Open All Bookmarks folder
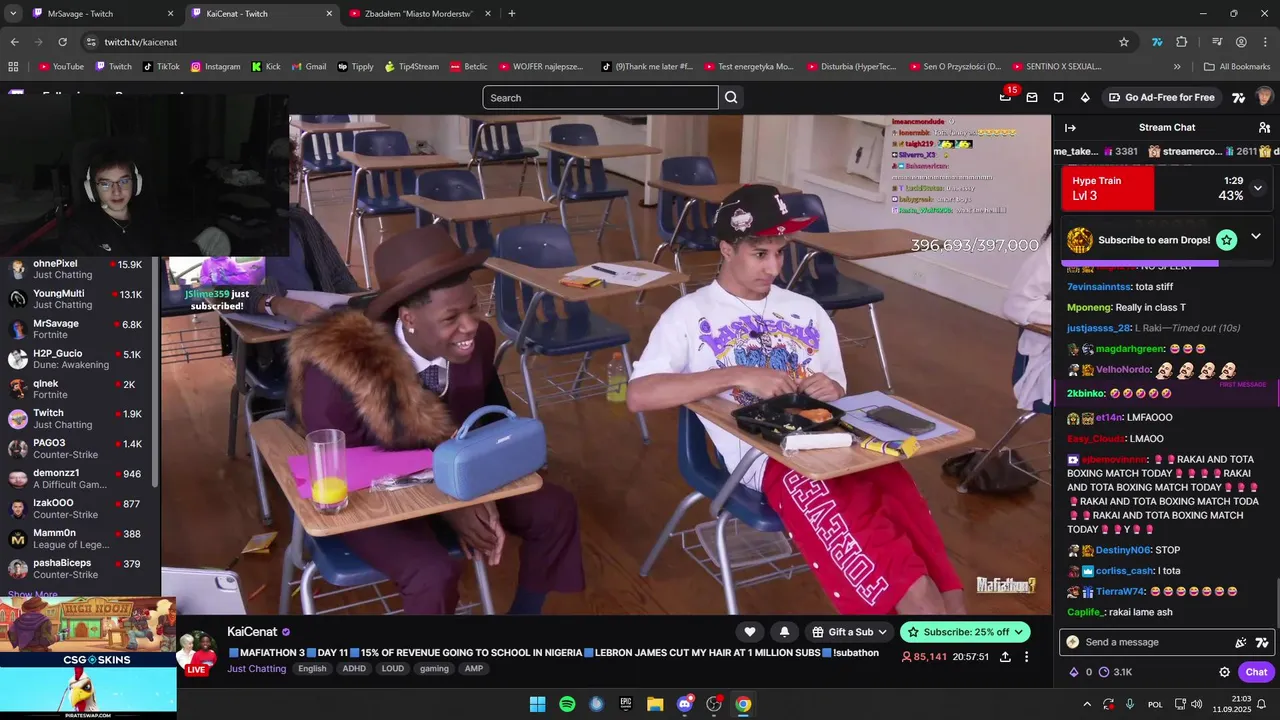1280x720 pixels. 1237,67
